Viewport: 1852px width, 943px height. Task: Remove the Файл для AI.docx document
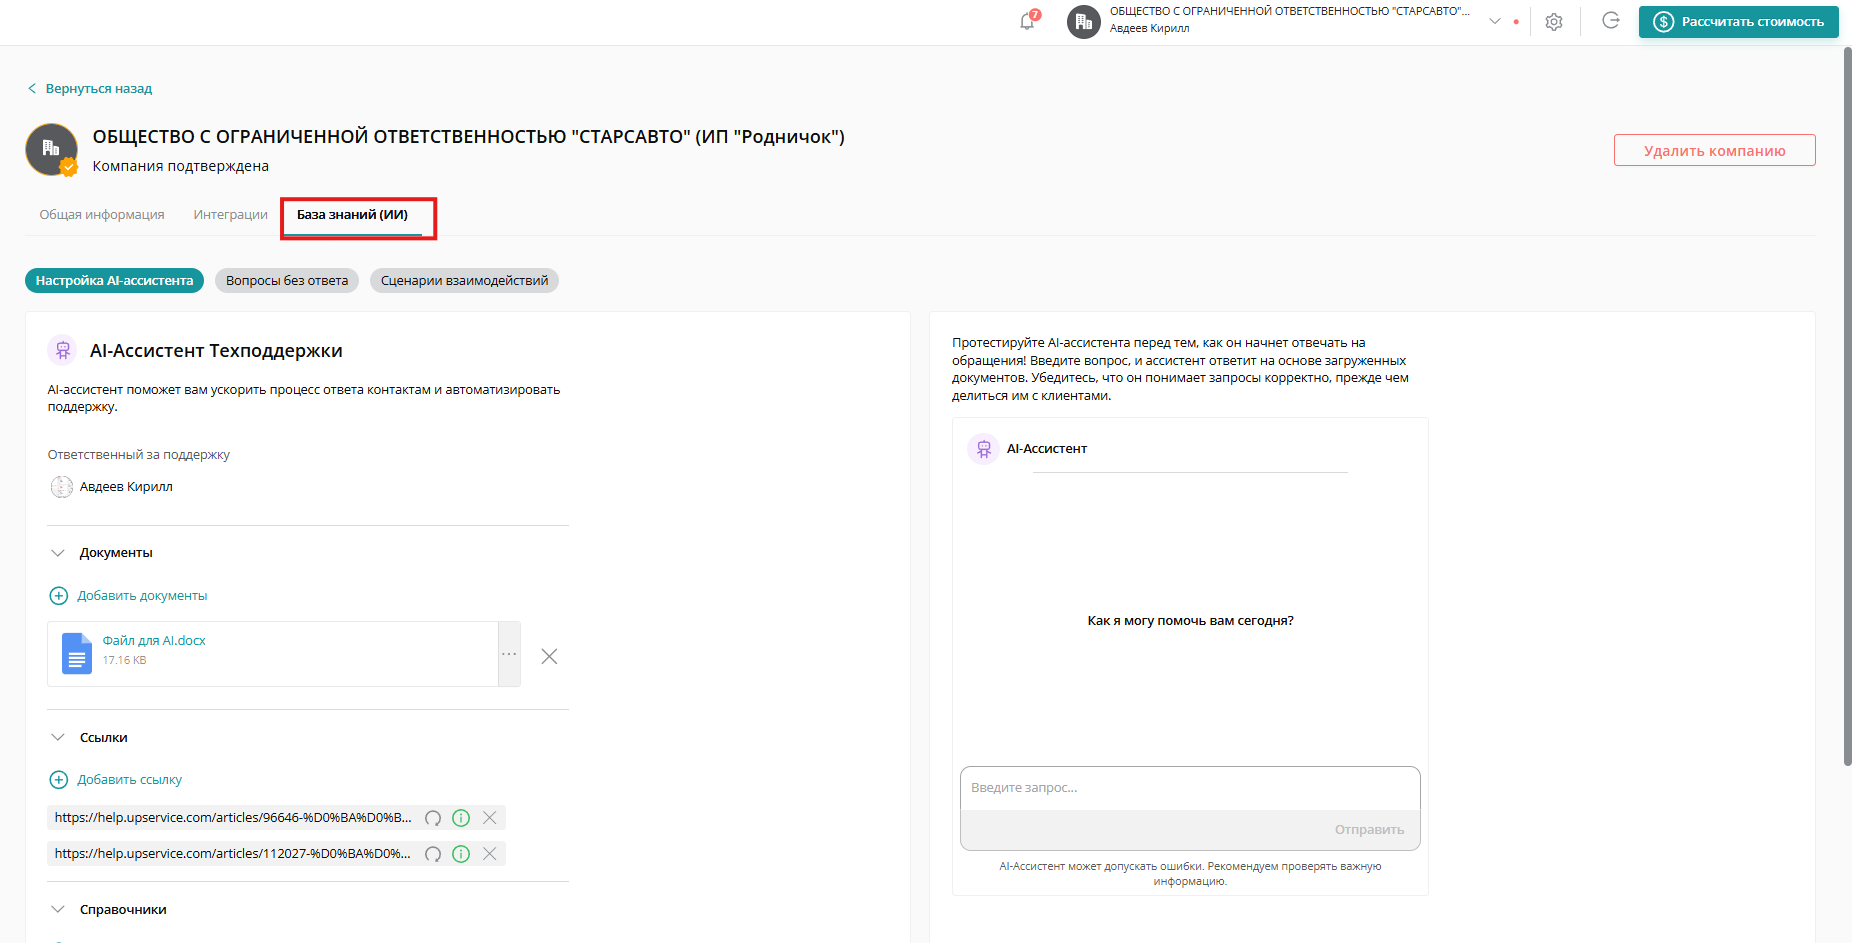(549, 656)
